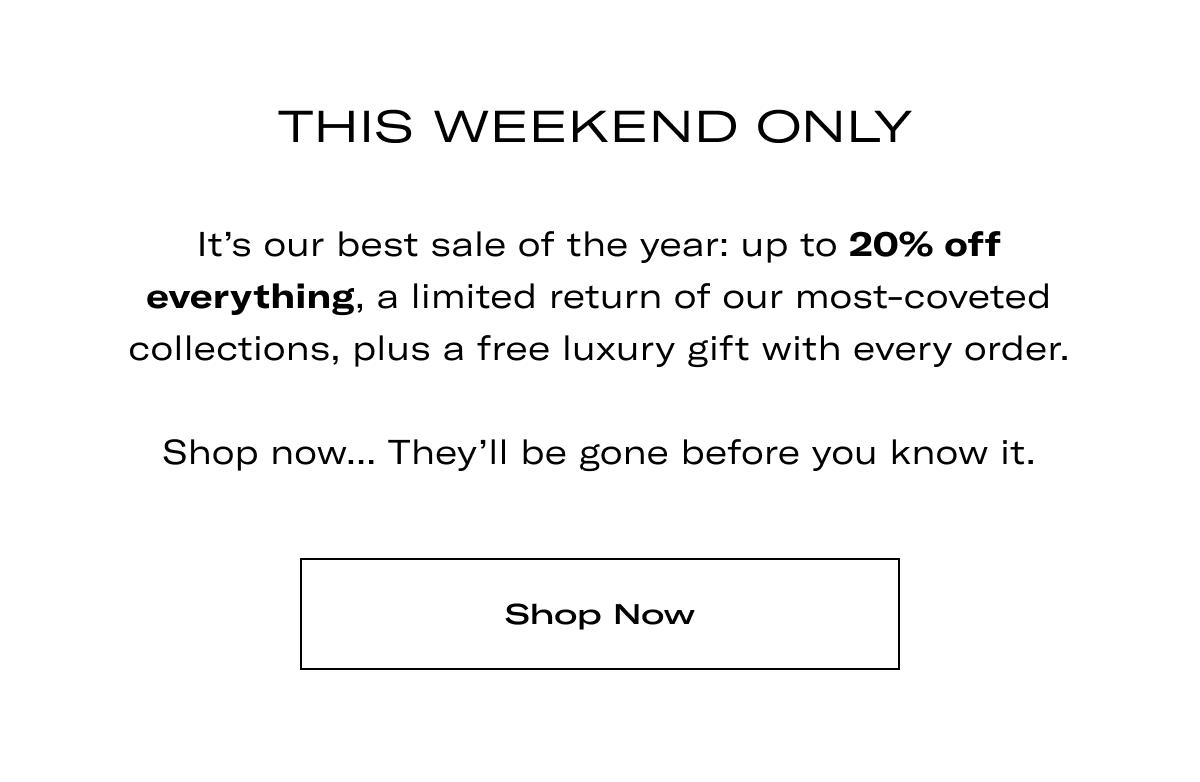Click the words "with every order"
Viewport: 1200px width, 782px height.
coord(915,349)
